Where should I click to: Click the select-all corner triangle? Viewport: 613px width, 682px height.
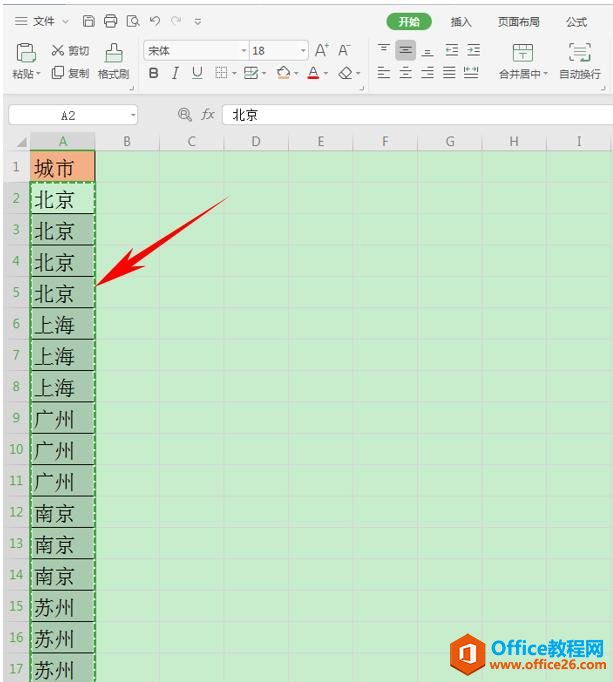pos(20,142)
